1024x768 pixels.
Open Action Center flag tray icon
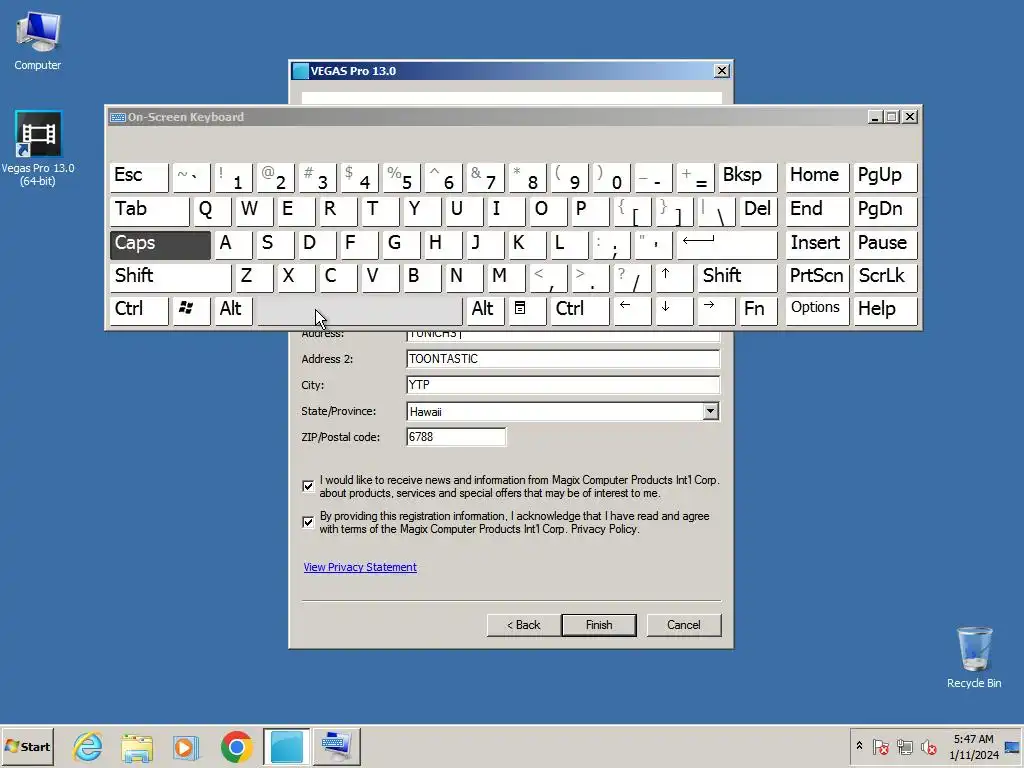[x=881, y=746]
